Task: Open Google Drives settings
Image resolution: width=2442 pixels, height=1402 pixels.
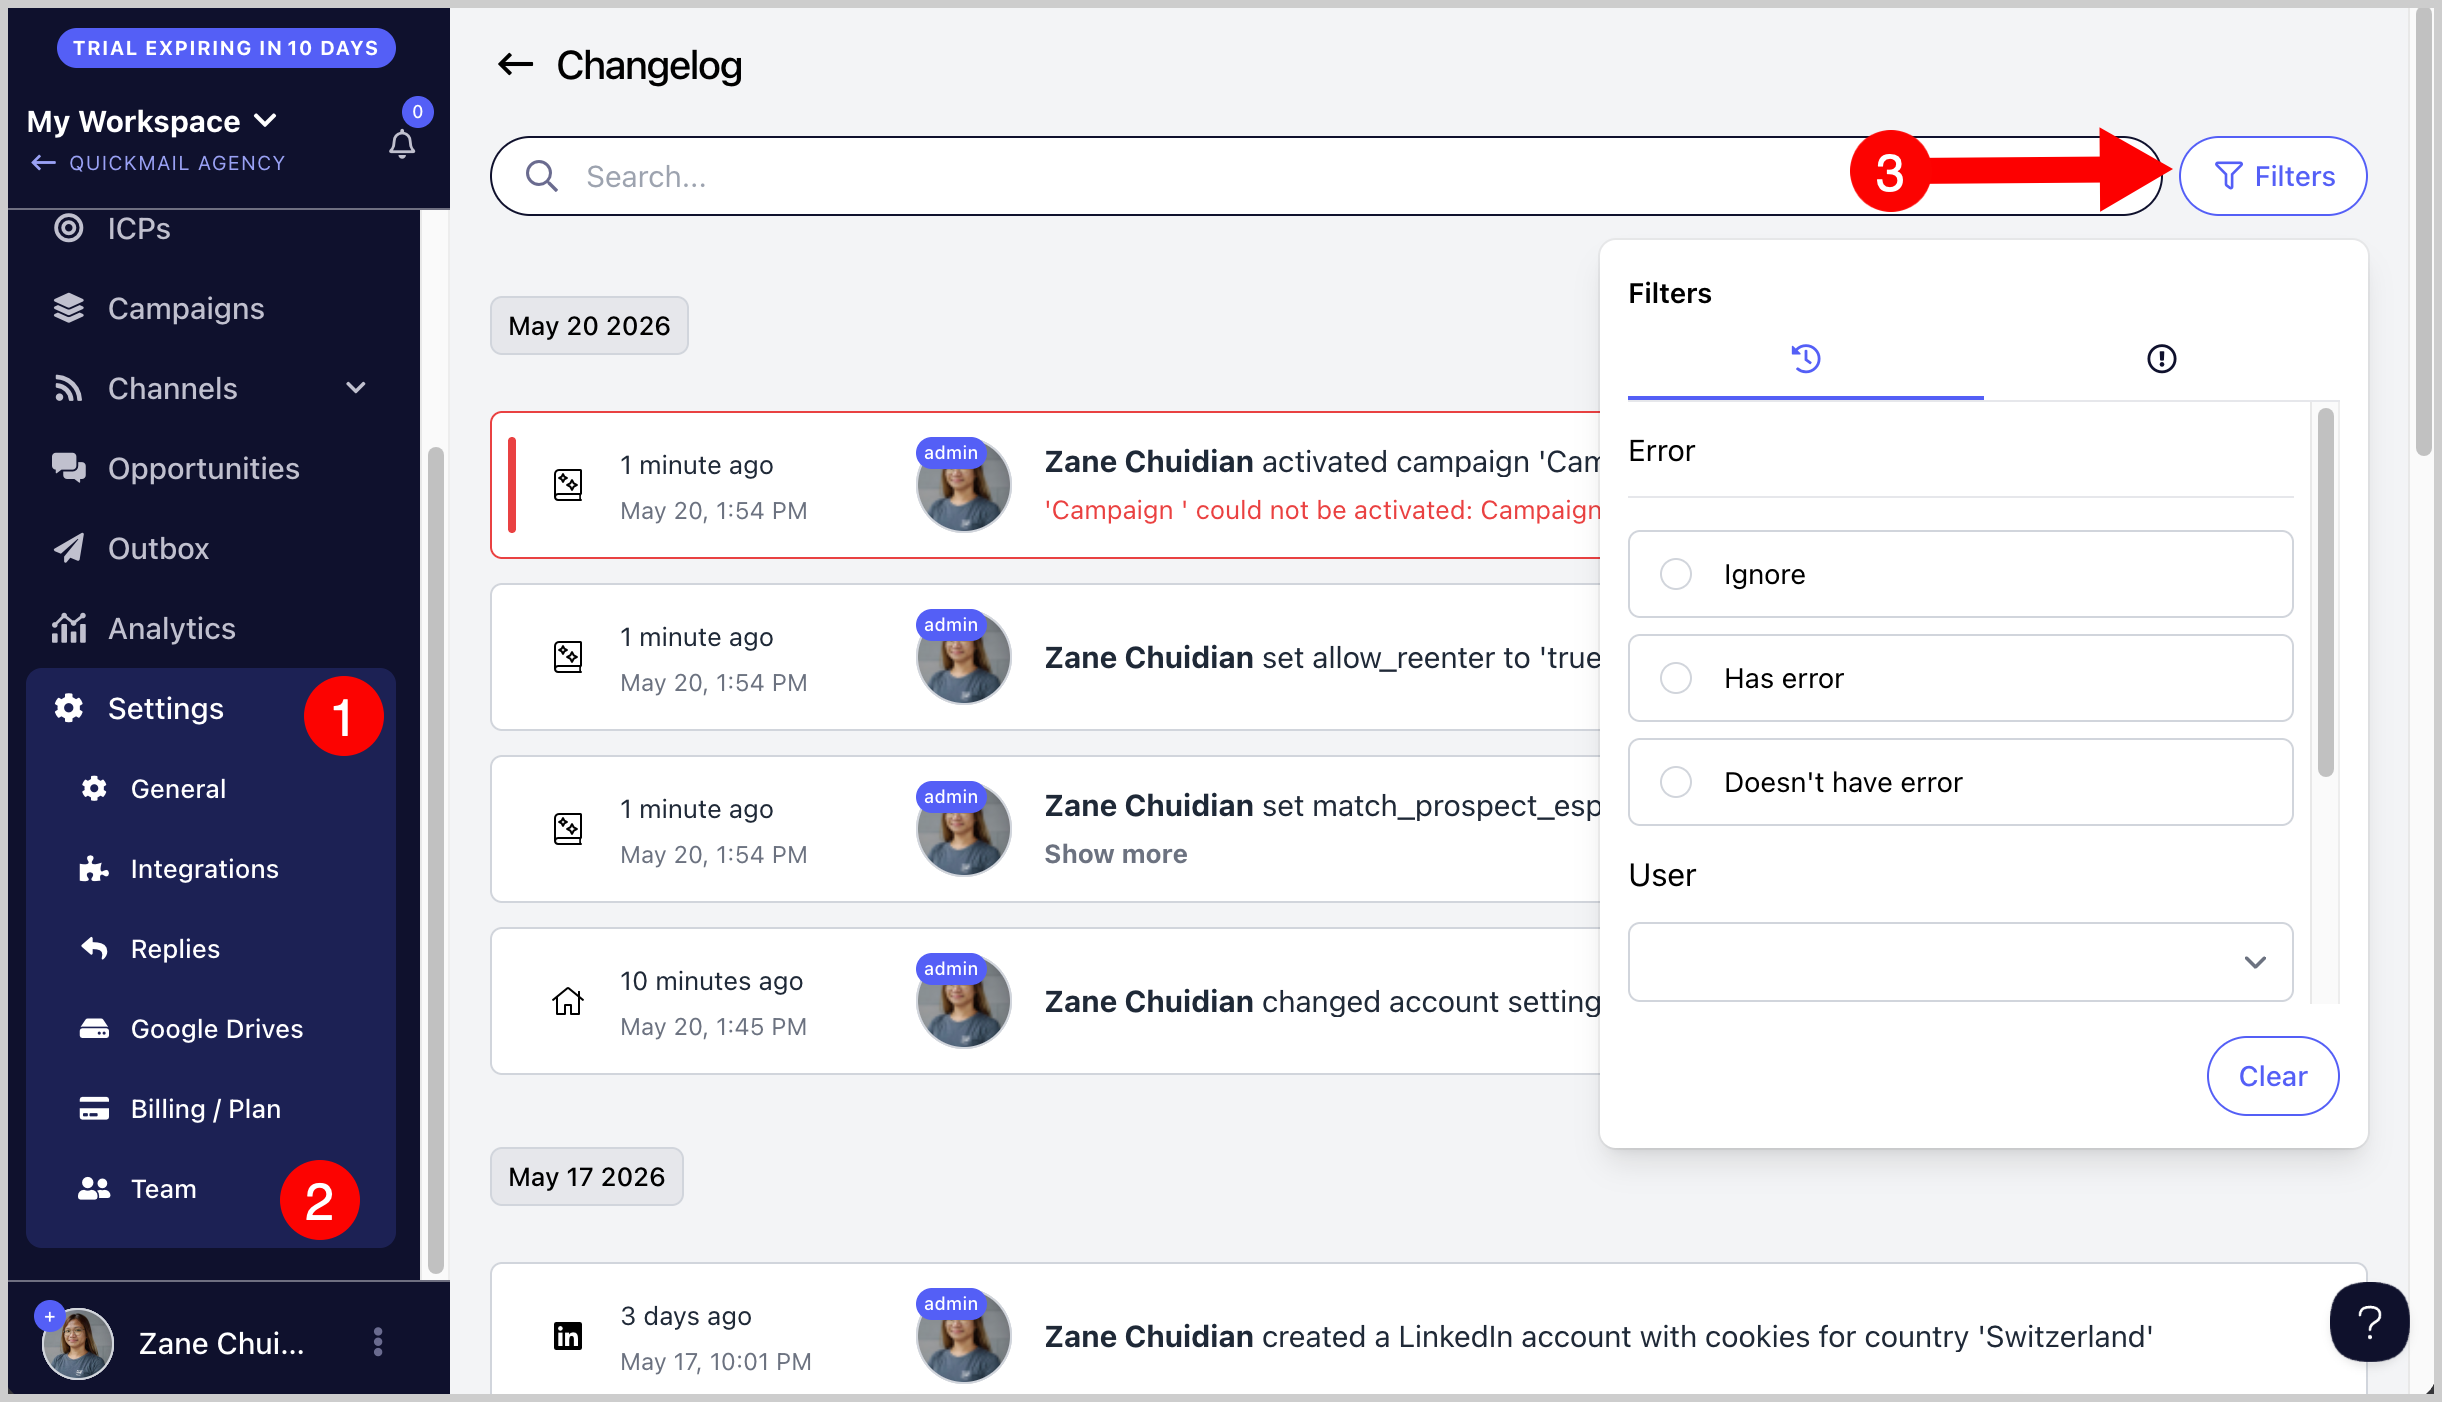Action: coord(216,1028)
